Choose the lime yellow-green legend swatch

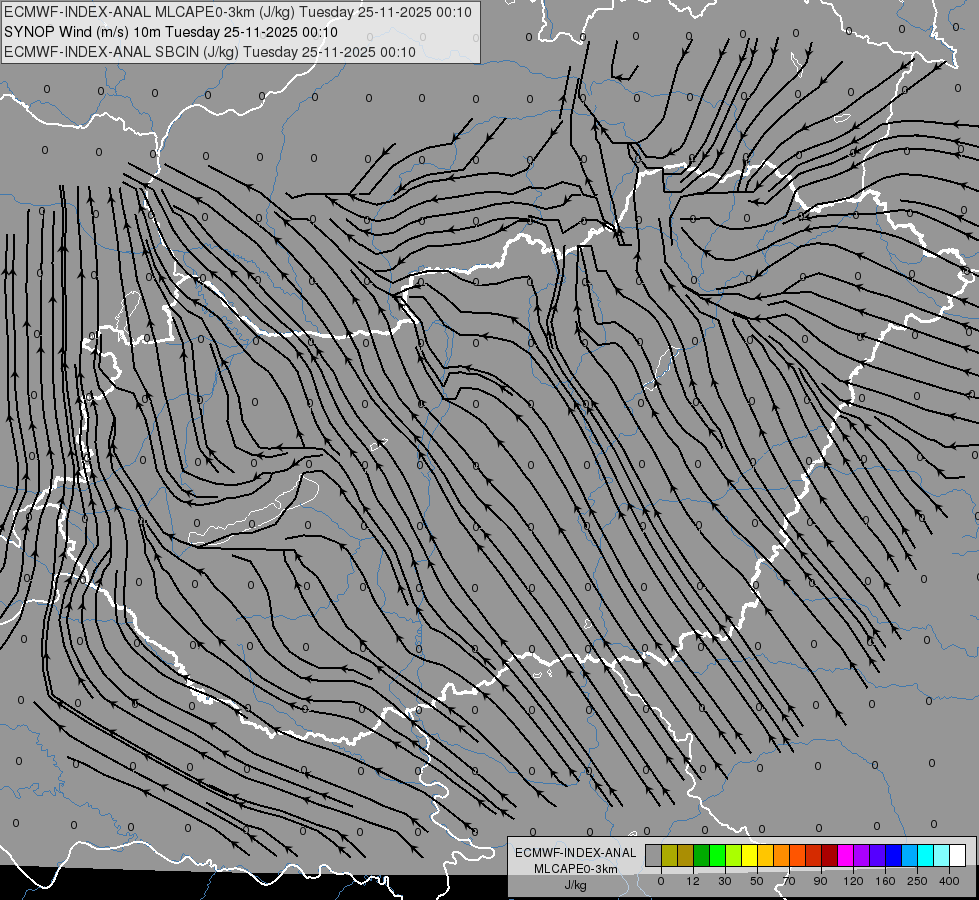734,855
